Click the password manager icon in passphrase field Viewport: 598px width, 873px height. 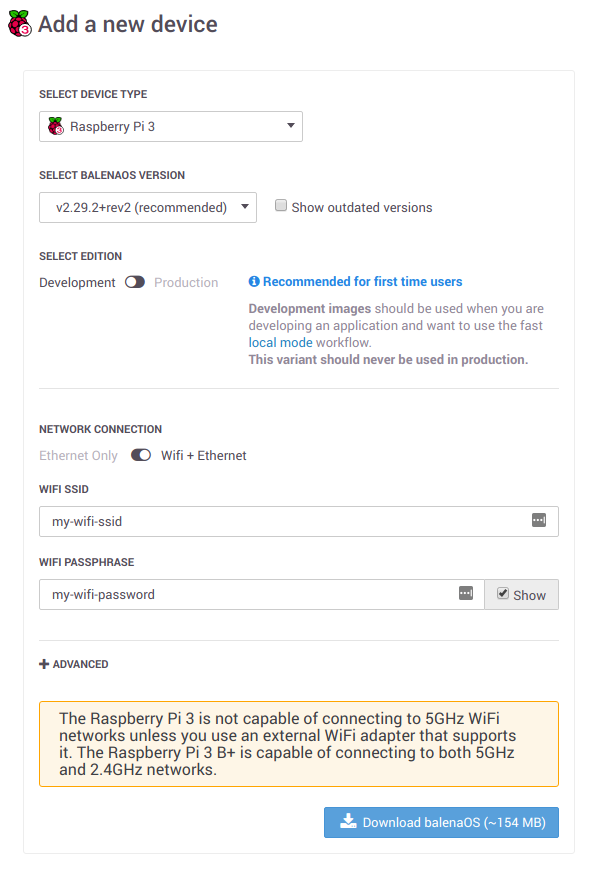[x=466, y=594]
